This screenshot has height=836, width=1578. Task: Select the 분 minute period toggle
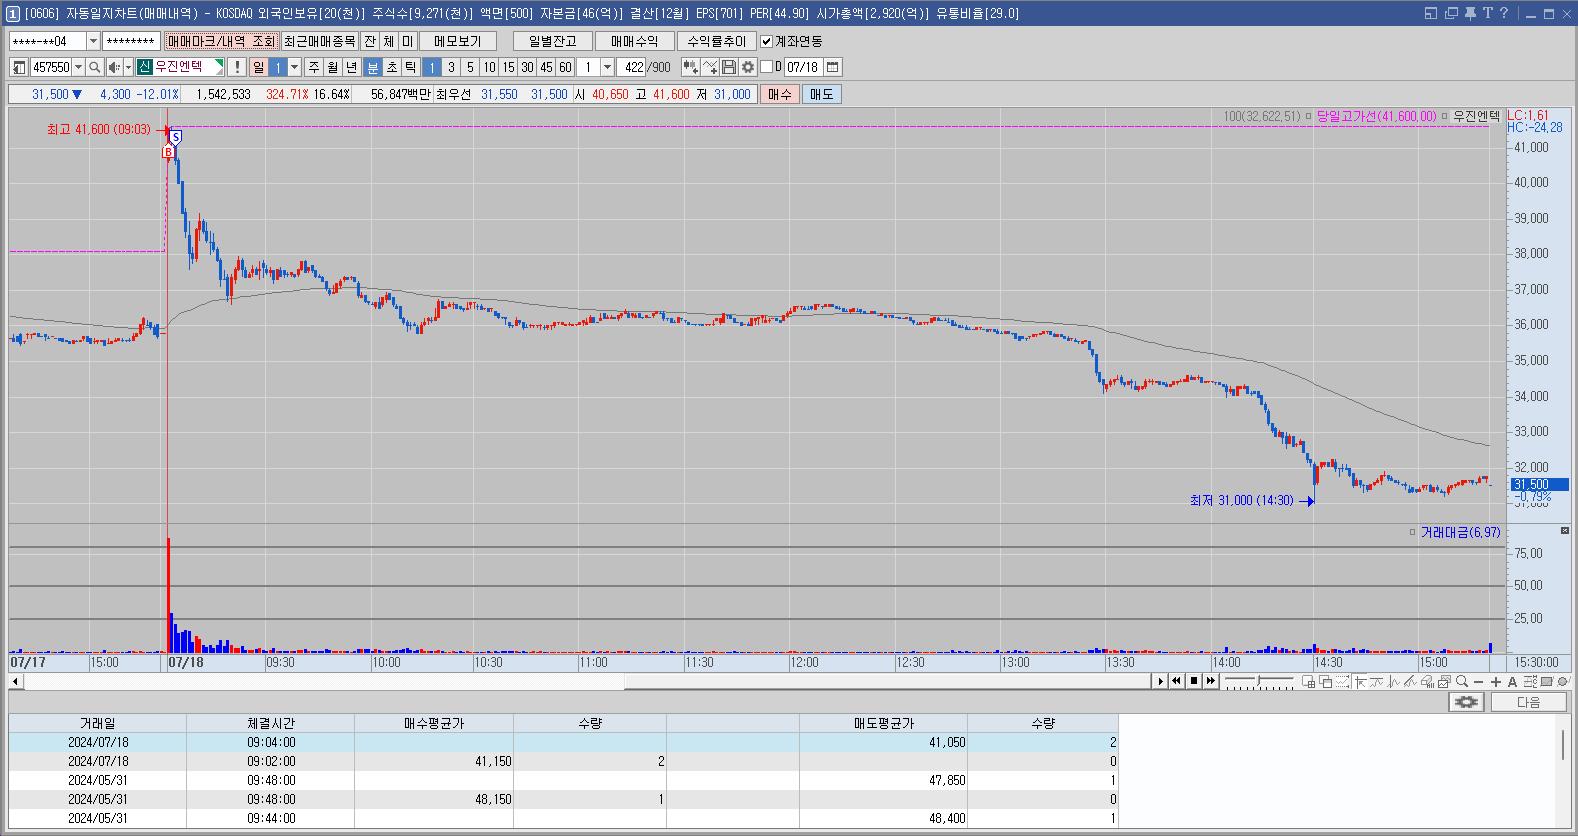click(373, 67)
